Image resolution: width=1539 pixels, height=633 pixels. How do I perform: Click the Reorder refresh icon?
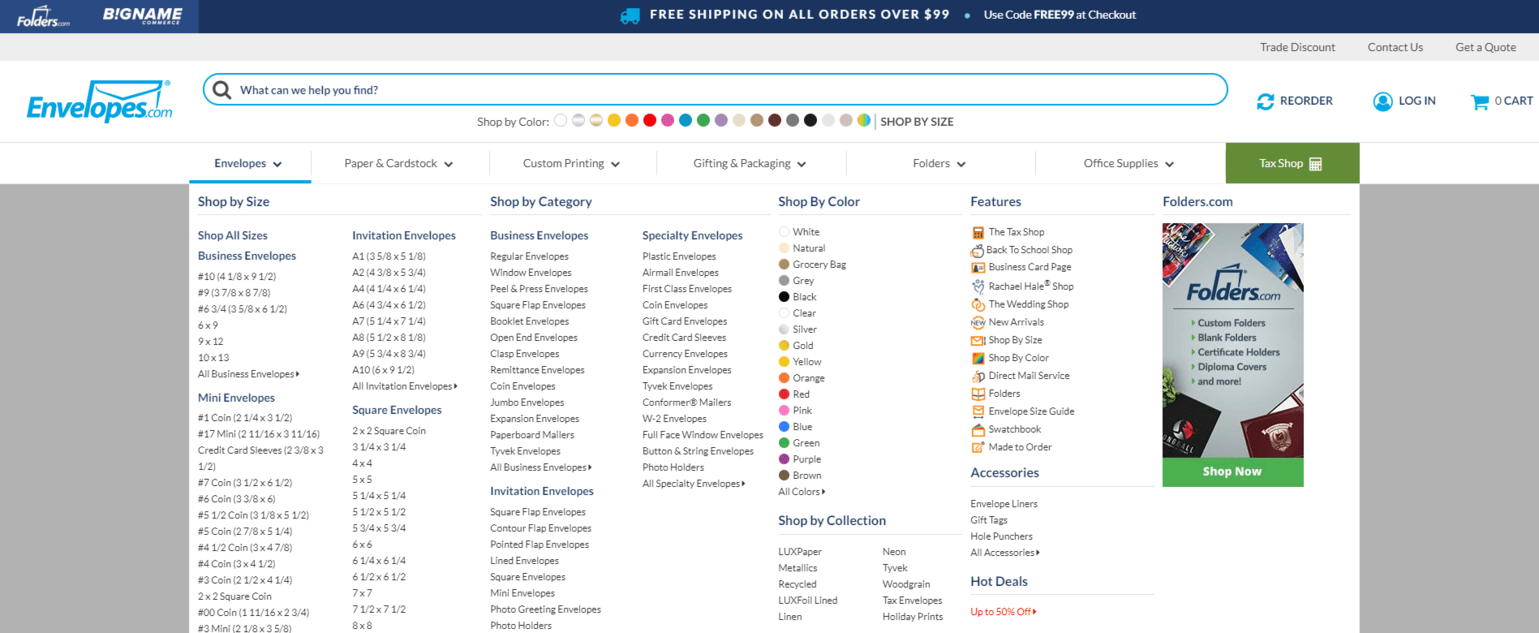(1265, 101)
